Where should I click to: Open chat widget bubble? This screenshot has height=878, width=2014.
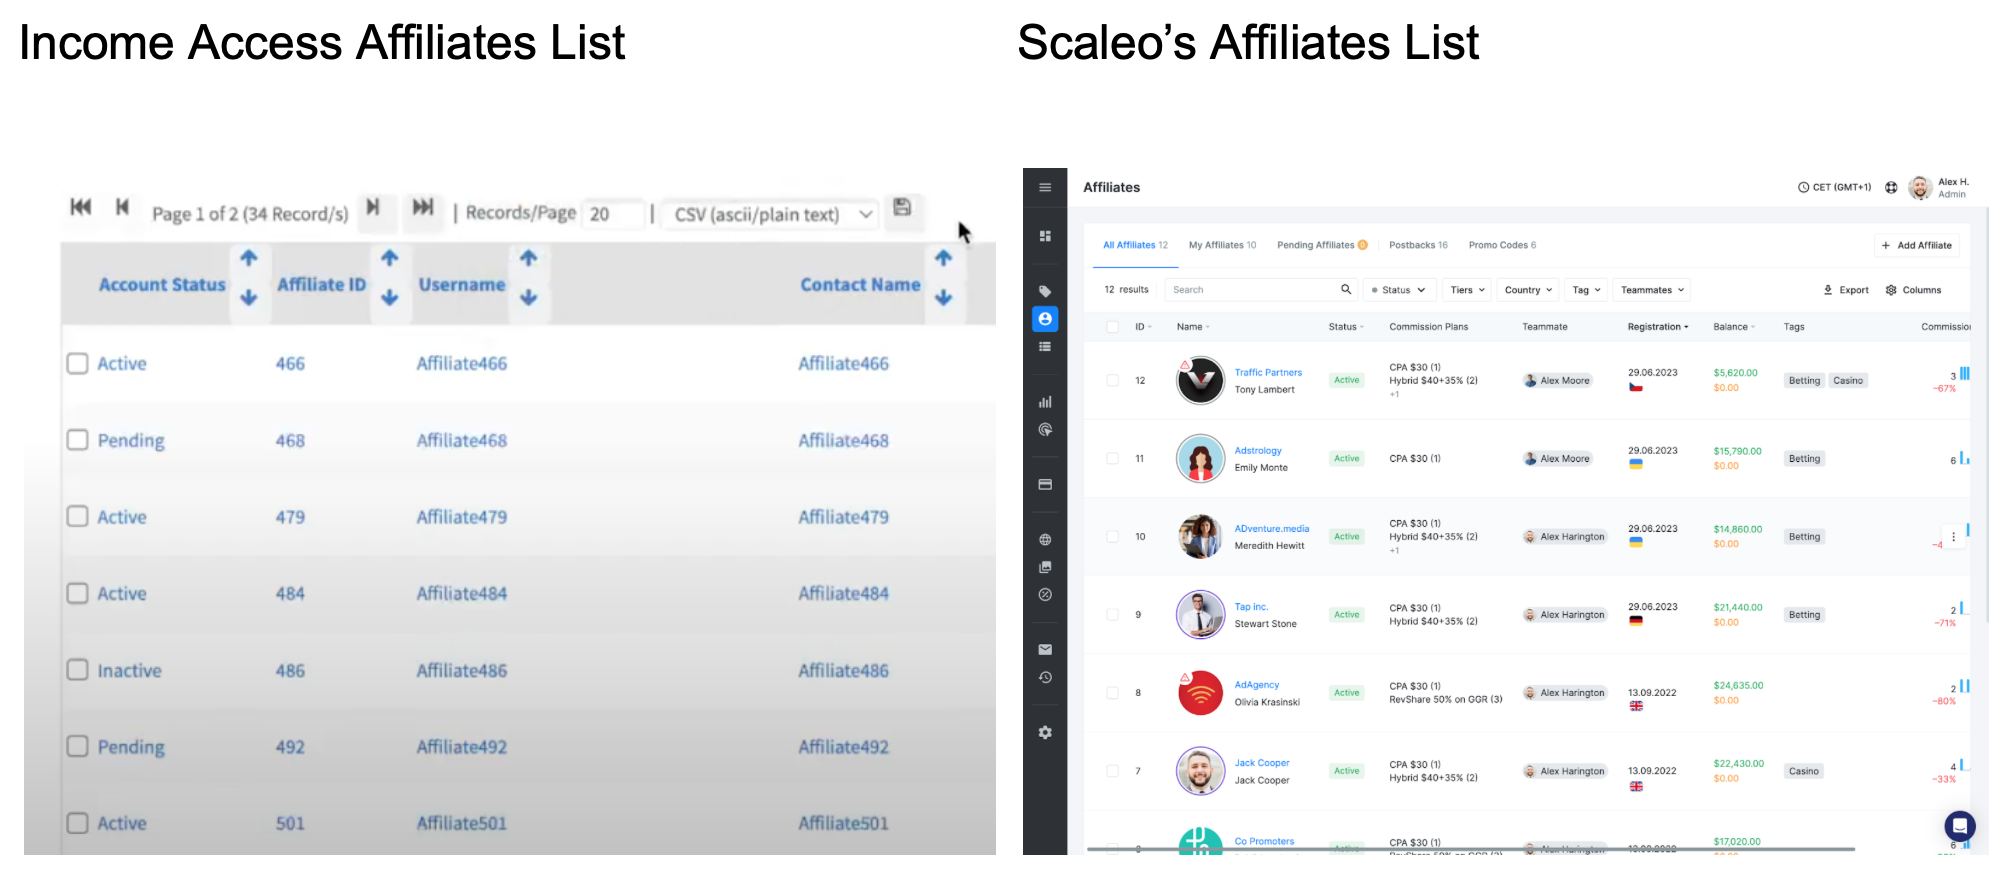point(1960,826)
